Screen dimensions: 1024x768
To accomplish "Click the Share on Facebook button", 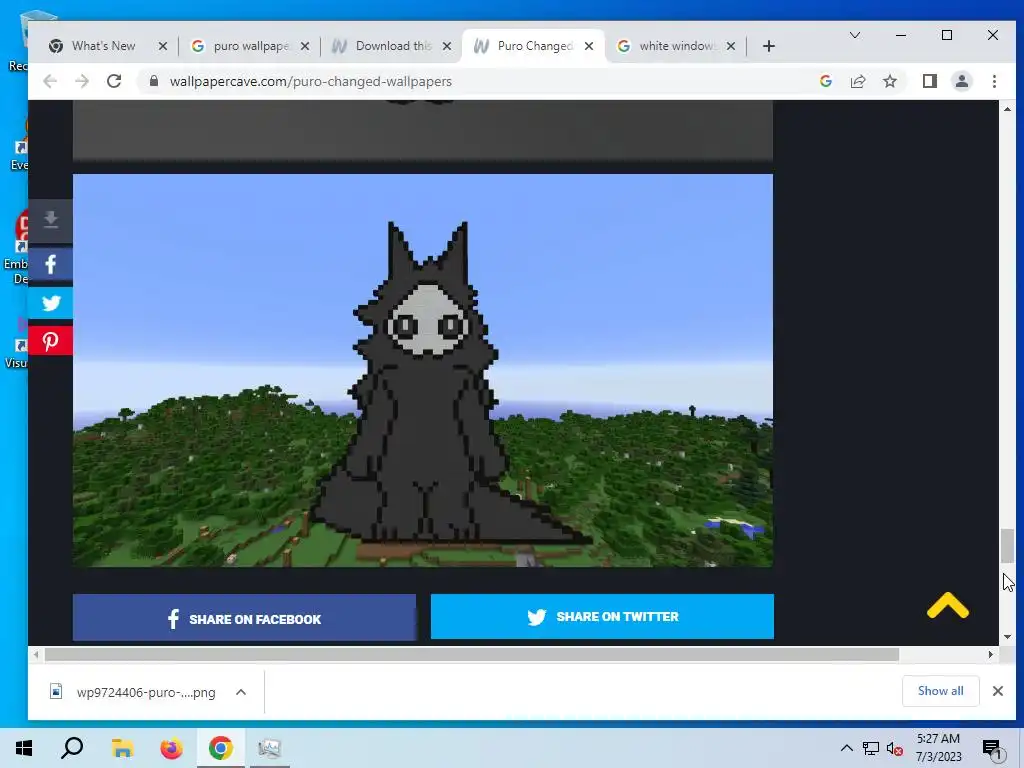I will (x=244, y=618).
